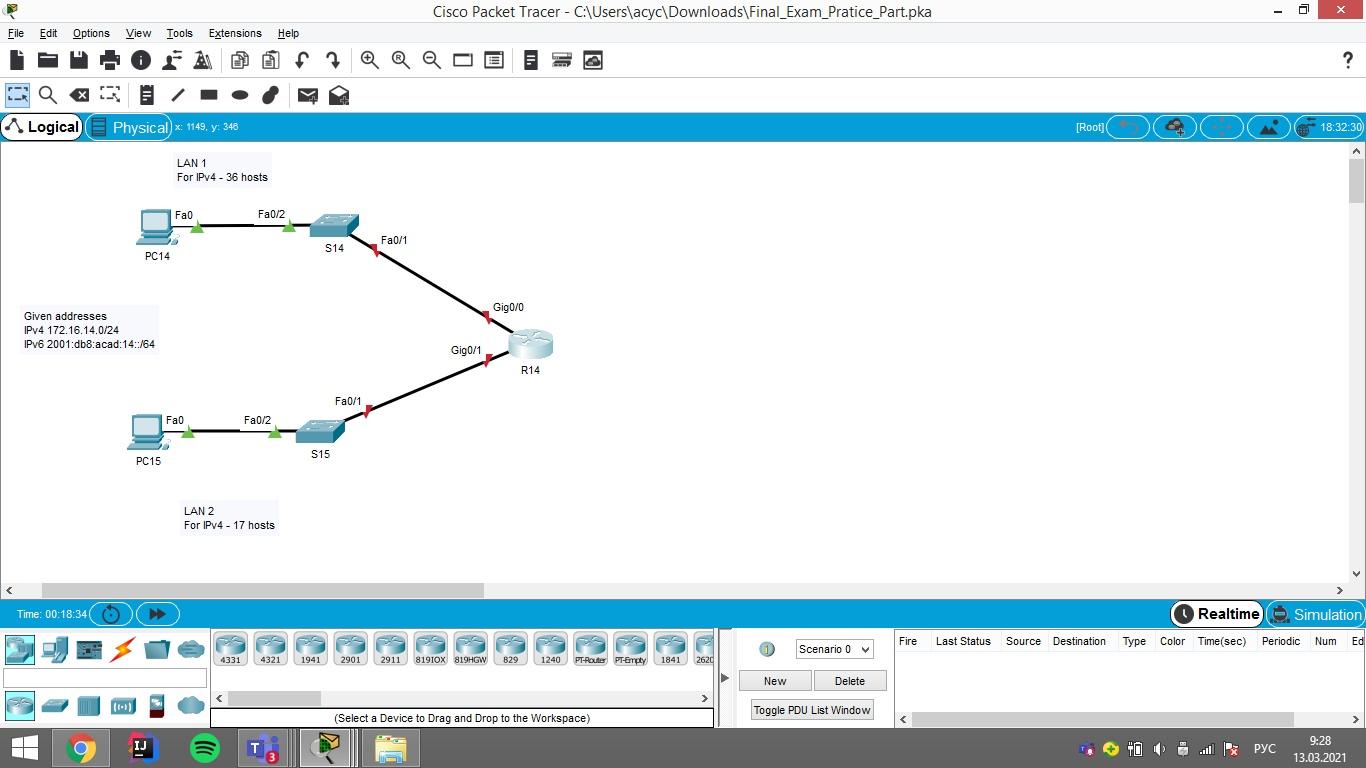Undo the last action with the Undo arrow
The width and height of the screenshot is (1366, 768).
click(x=301, y=60)
